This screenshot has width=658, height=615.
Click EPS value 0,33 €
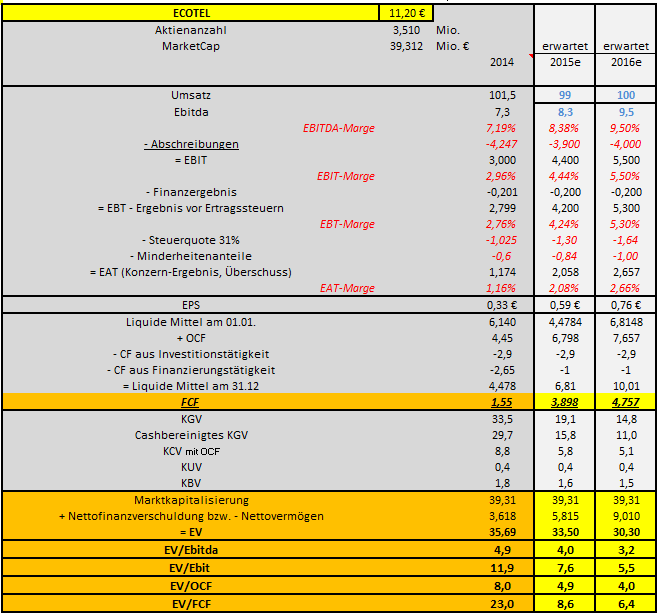pos(502,305)
